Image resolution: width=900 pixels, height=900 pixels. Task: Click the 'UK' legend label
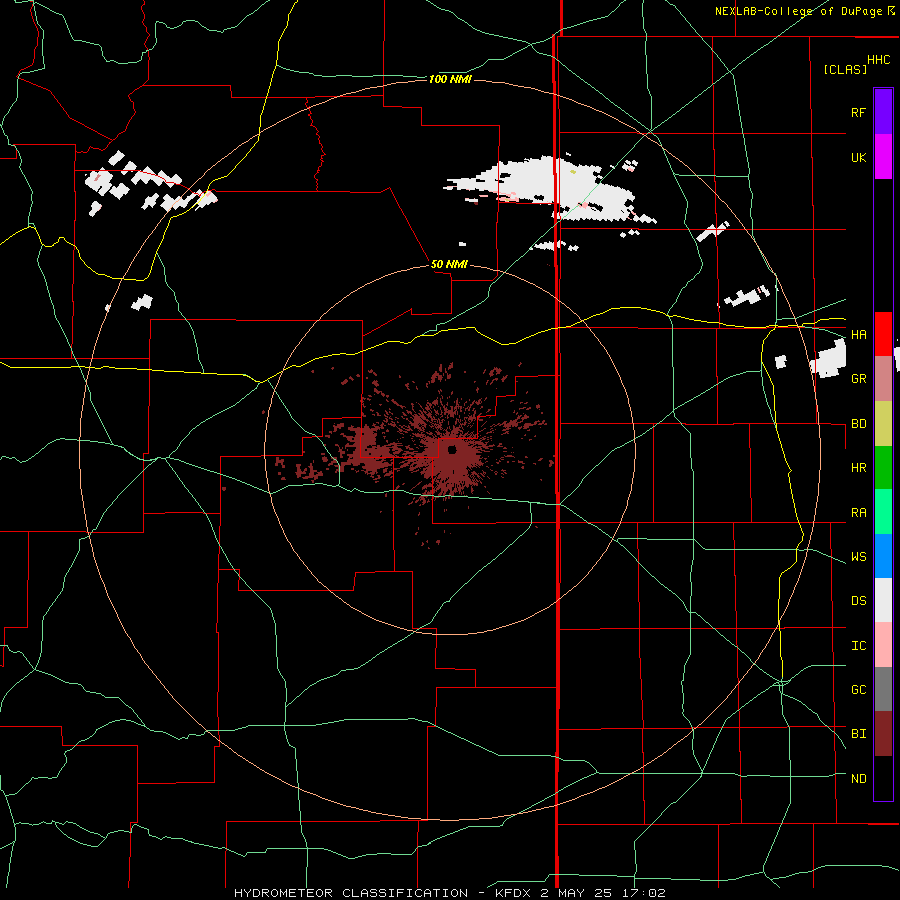pos(858,157)
